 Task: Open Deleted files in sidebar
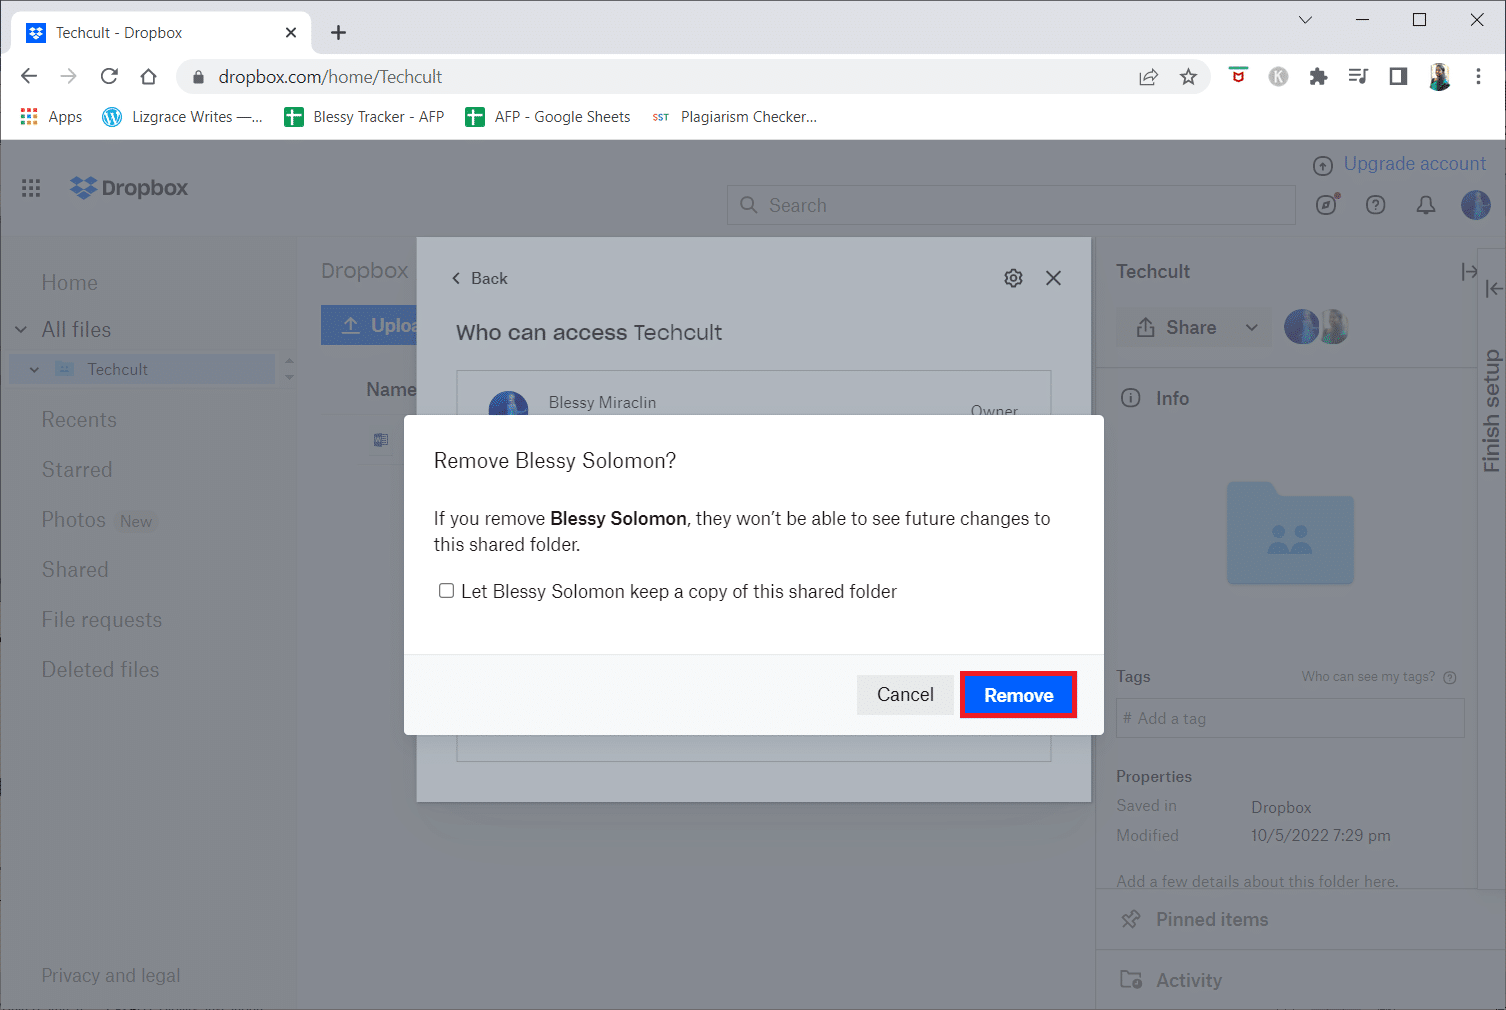click(100, 670)
